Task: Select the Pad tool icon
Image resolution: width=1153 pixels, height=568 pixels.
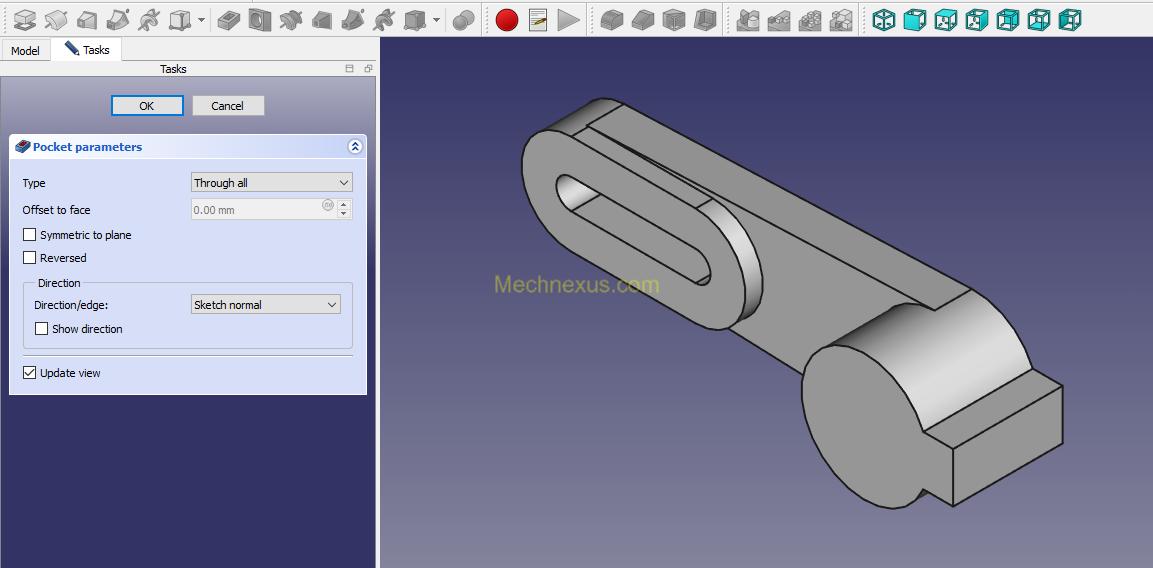Action: tap(25, 20)
